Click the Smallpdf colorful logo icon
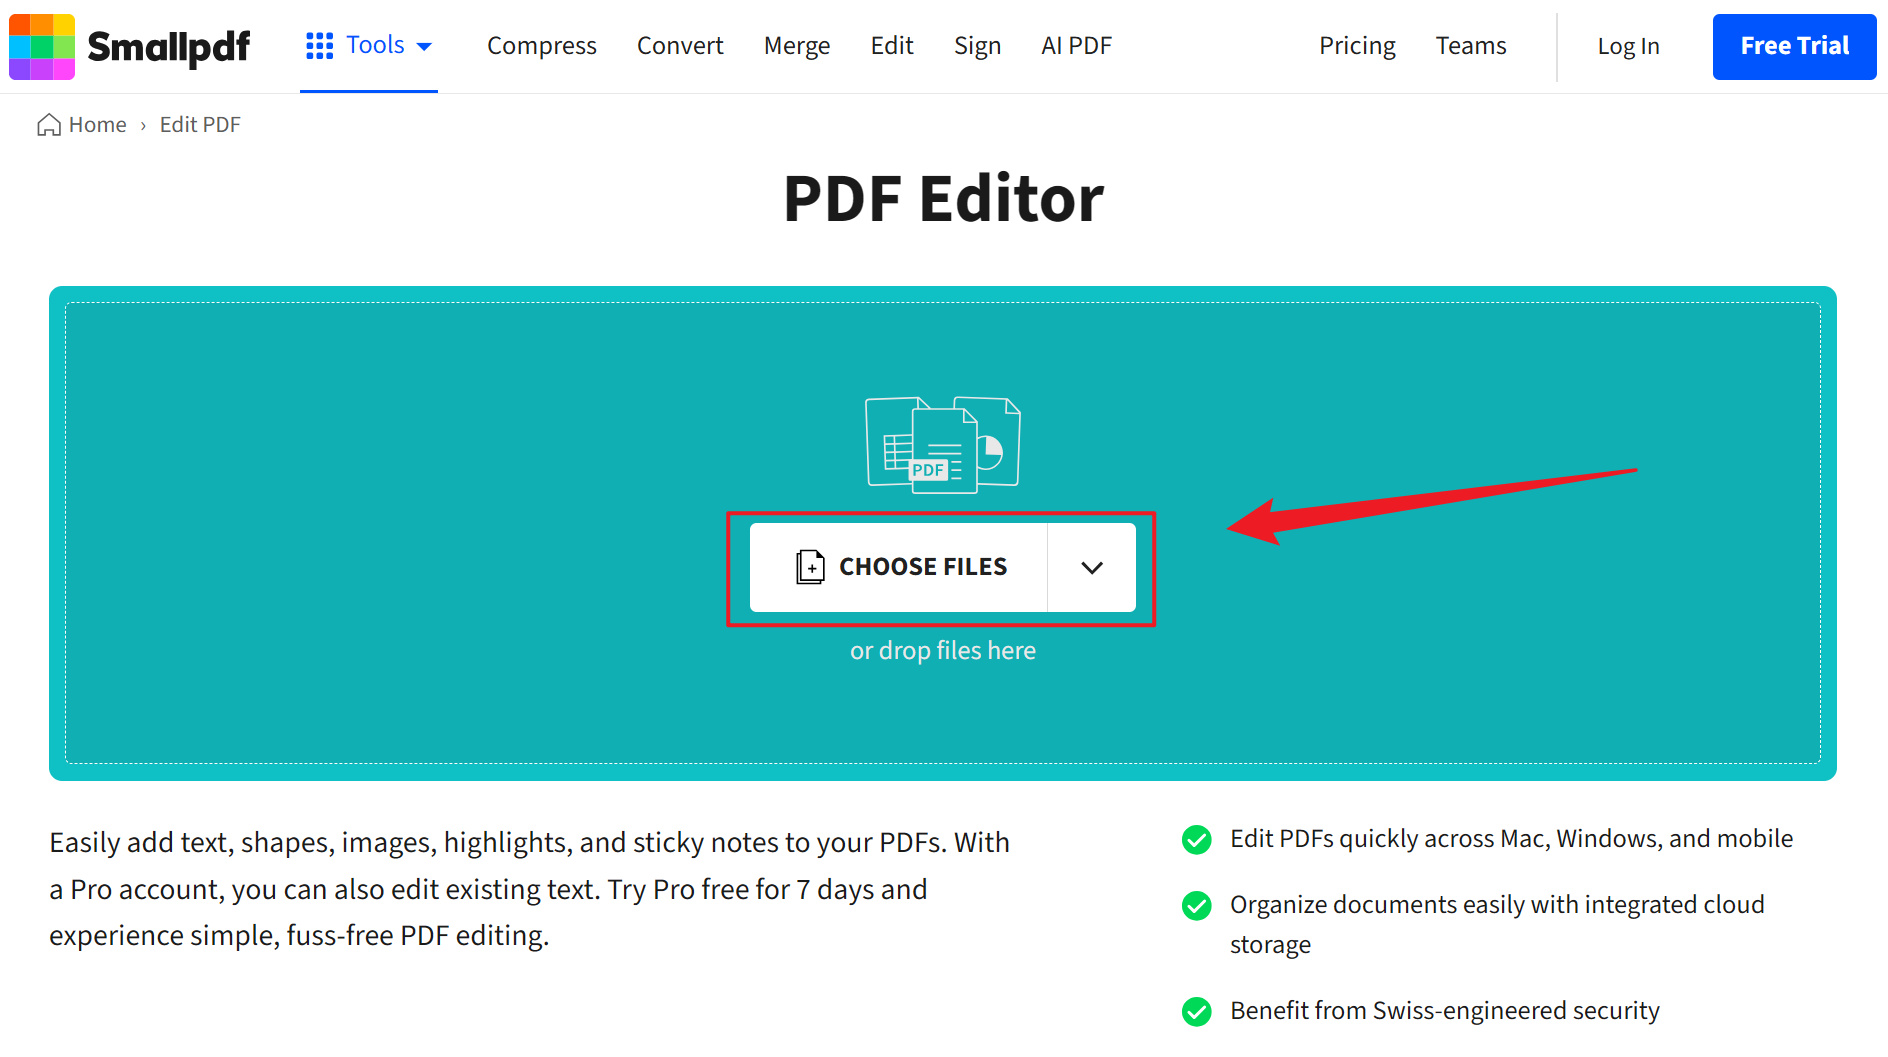This screenshot has width=1888, height=1057. [x=42, y=46]
